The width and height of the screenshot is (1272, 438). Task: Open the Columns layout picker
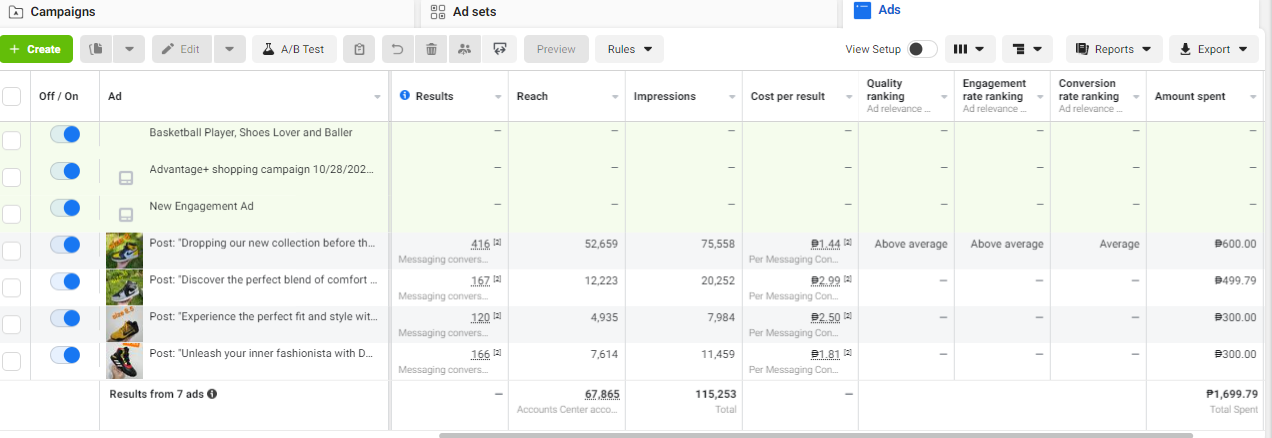point(970,49)
